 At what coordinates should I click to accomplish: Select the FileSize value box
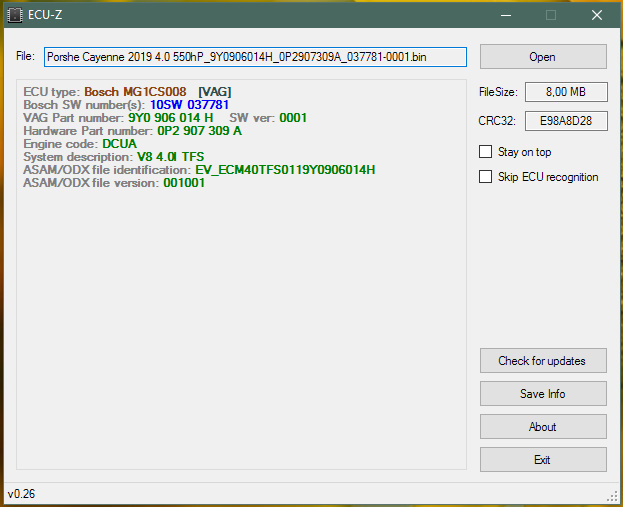tap(566, 92)
